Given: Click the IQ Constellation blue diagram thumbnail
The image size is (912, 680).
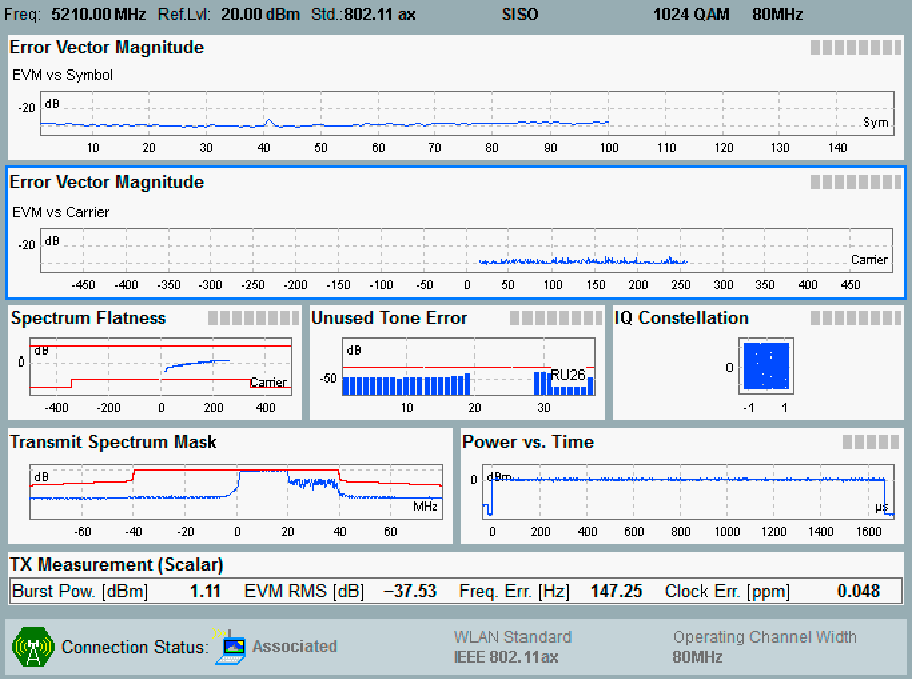Looking at the screenshot, I should coord(766,365).
